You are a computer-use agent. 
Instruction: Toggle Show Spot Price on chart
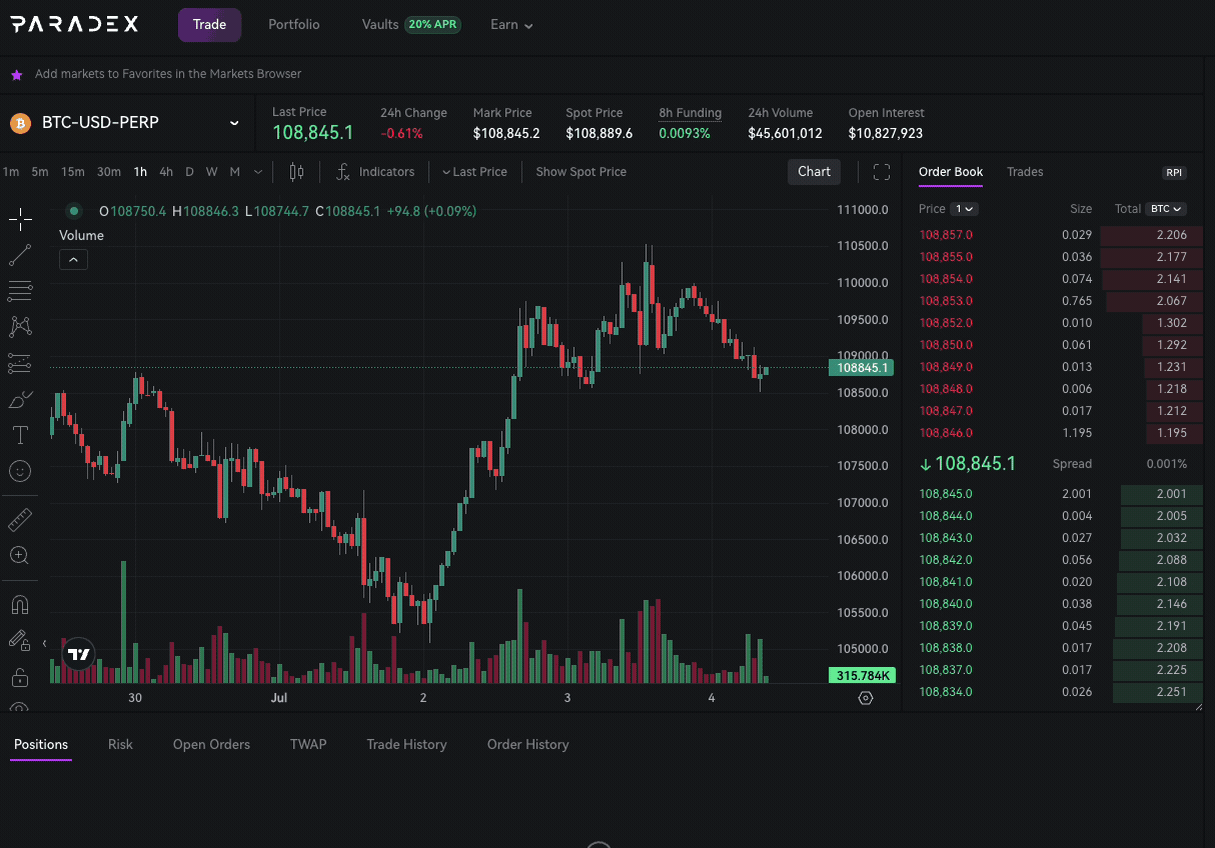click(581, 172)
